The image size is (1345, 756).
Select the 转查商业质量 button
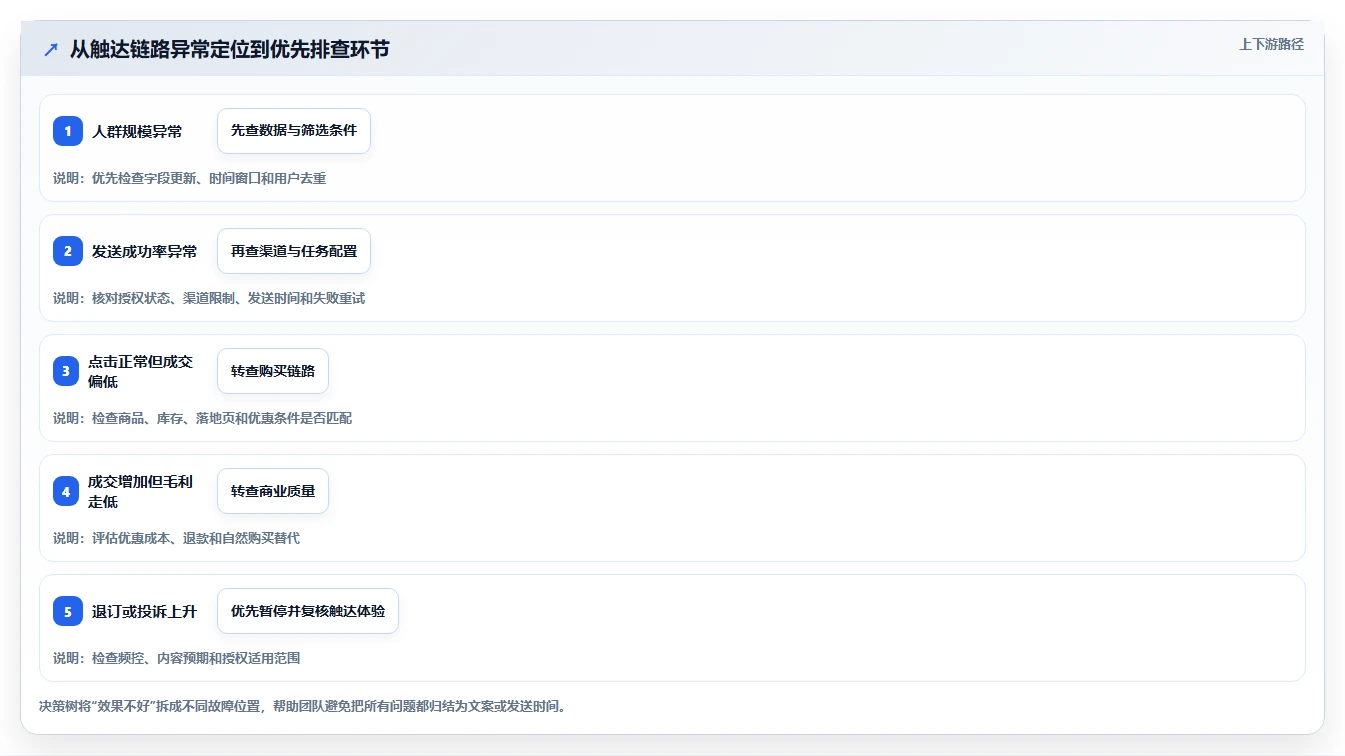(x=273, y=491)
